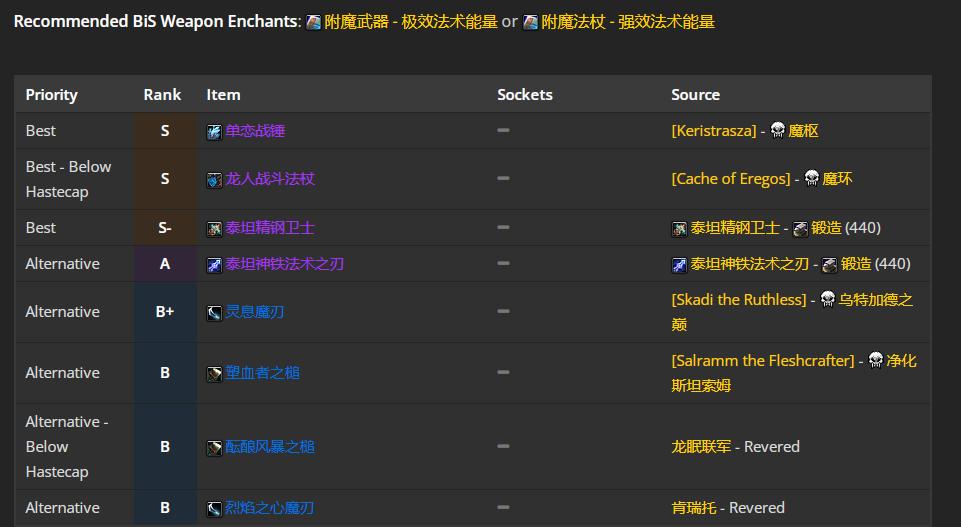Follow the 龙眠联军 reputation source link
This screenshot has height=527, width=961.
tap(700, 447)
